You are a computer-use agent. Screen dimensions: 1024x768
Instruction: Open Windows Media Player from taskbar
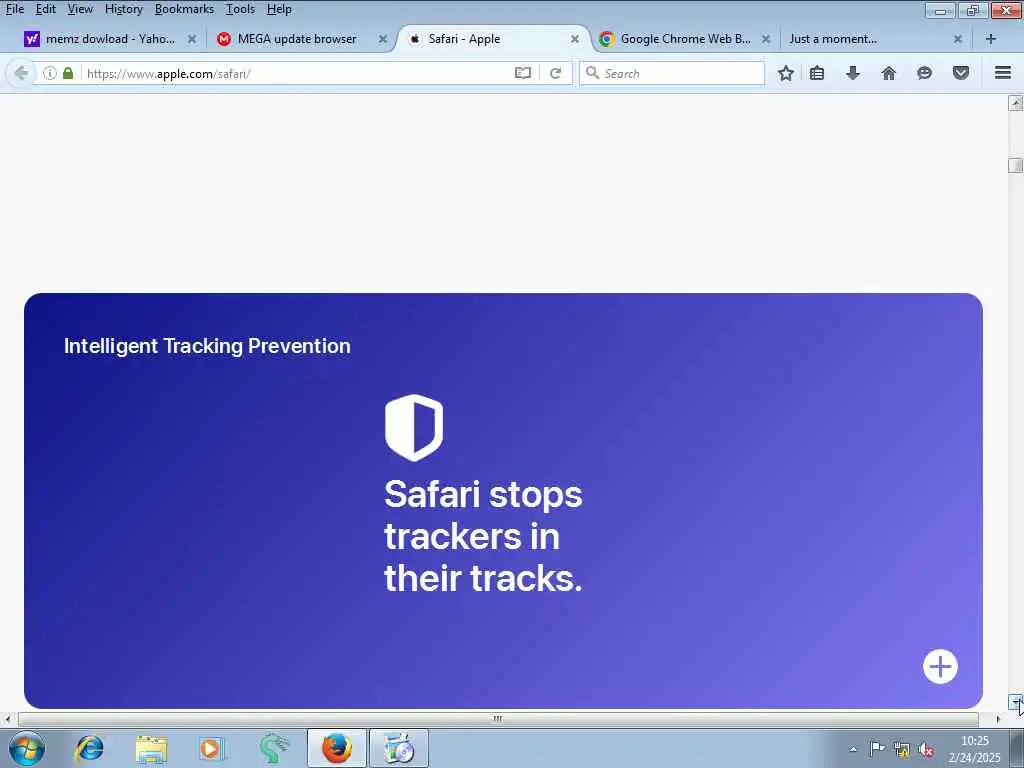(x=212, y=748)
